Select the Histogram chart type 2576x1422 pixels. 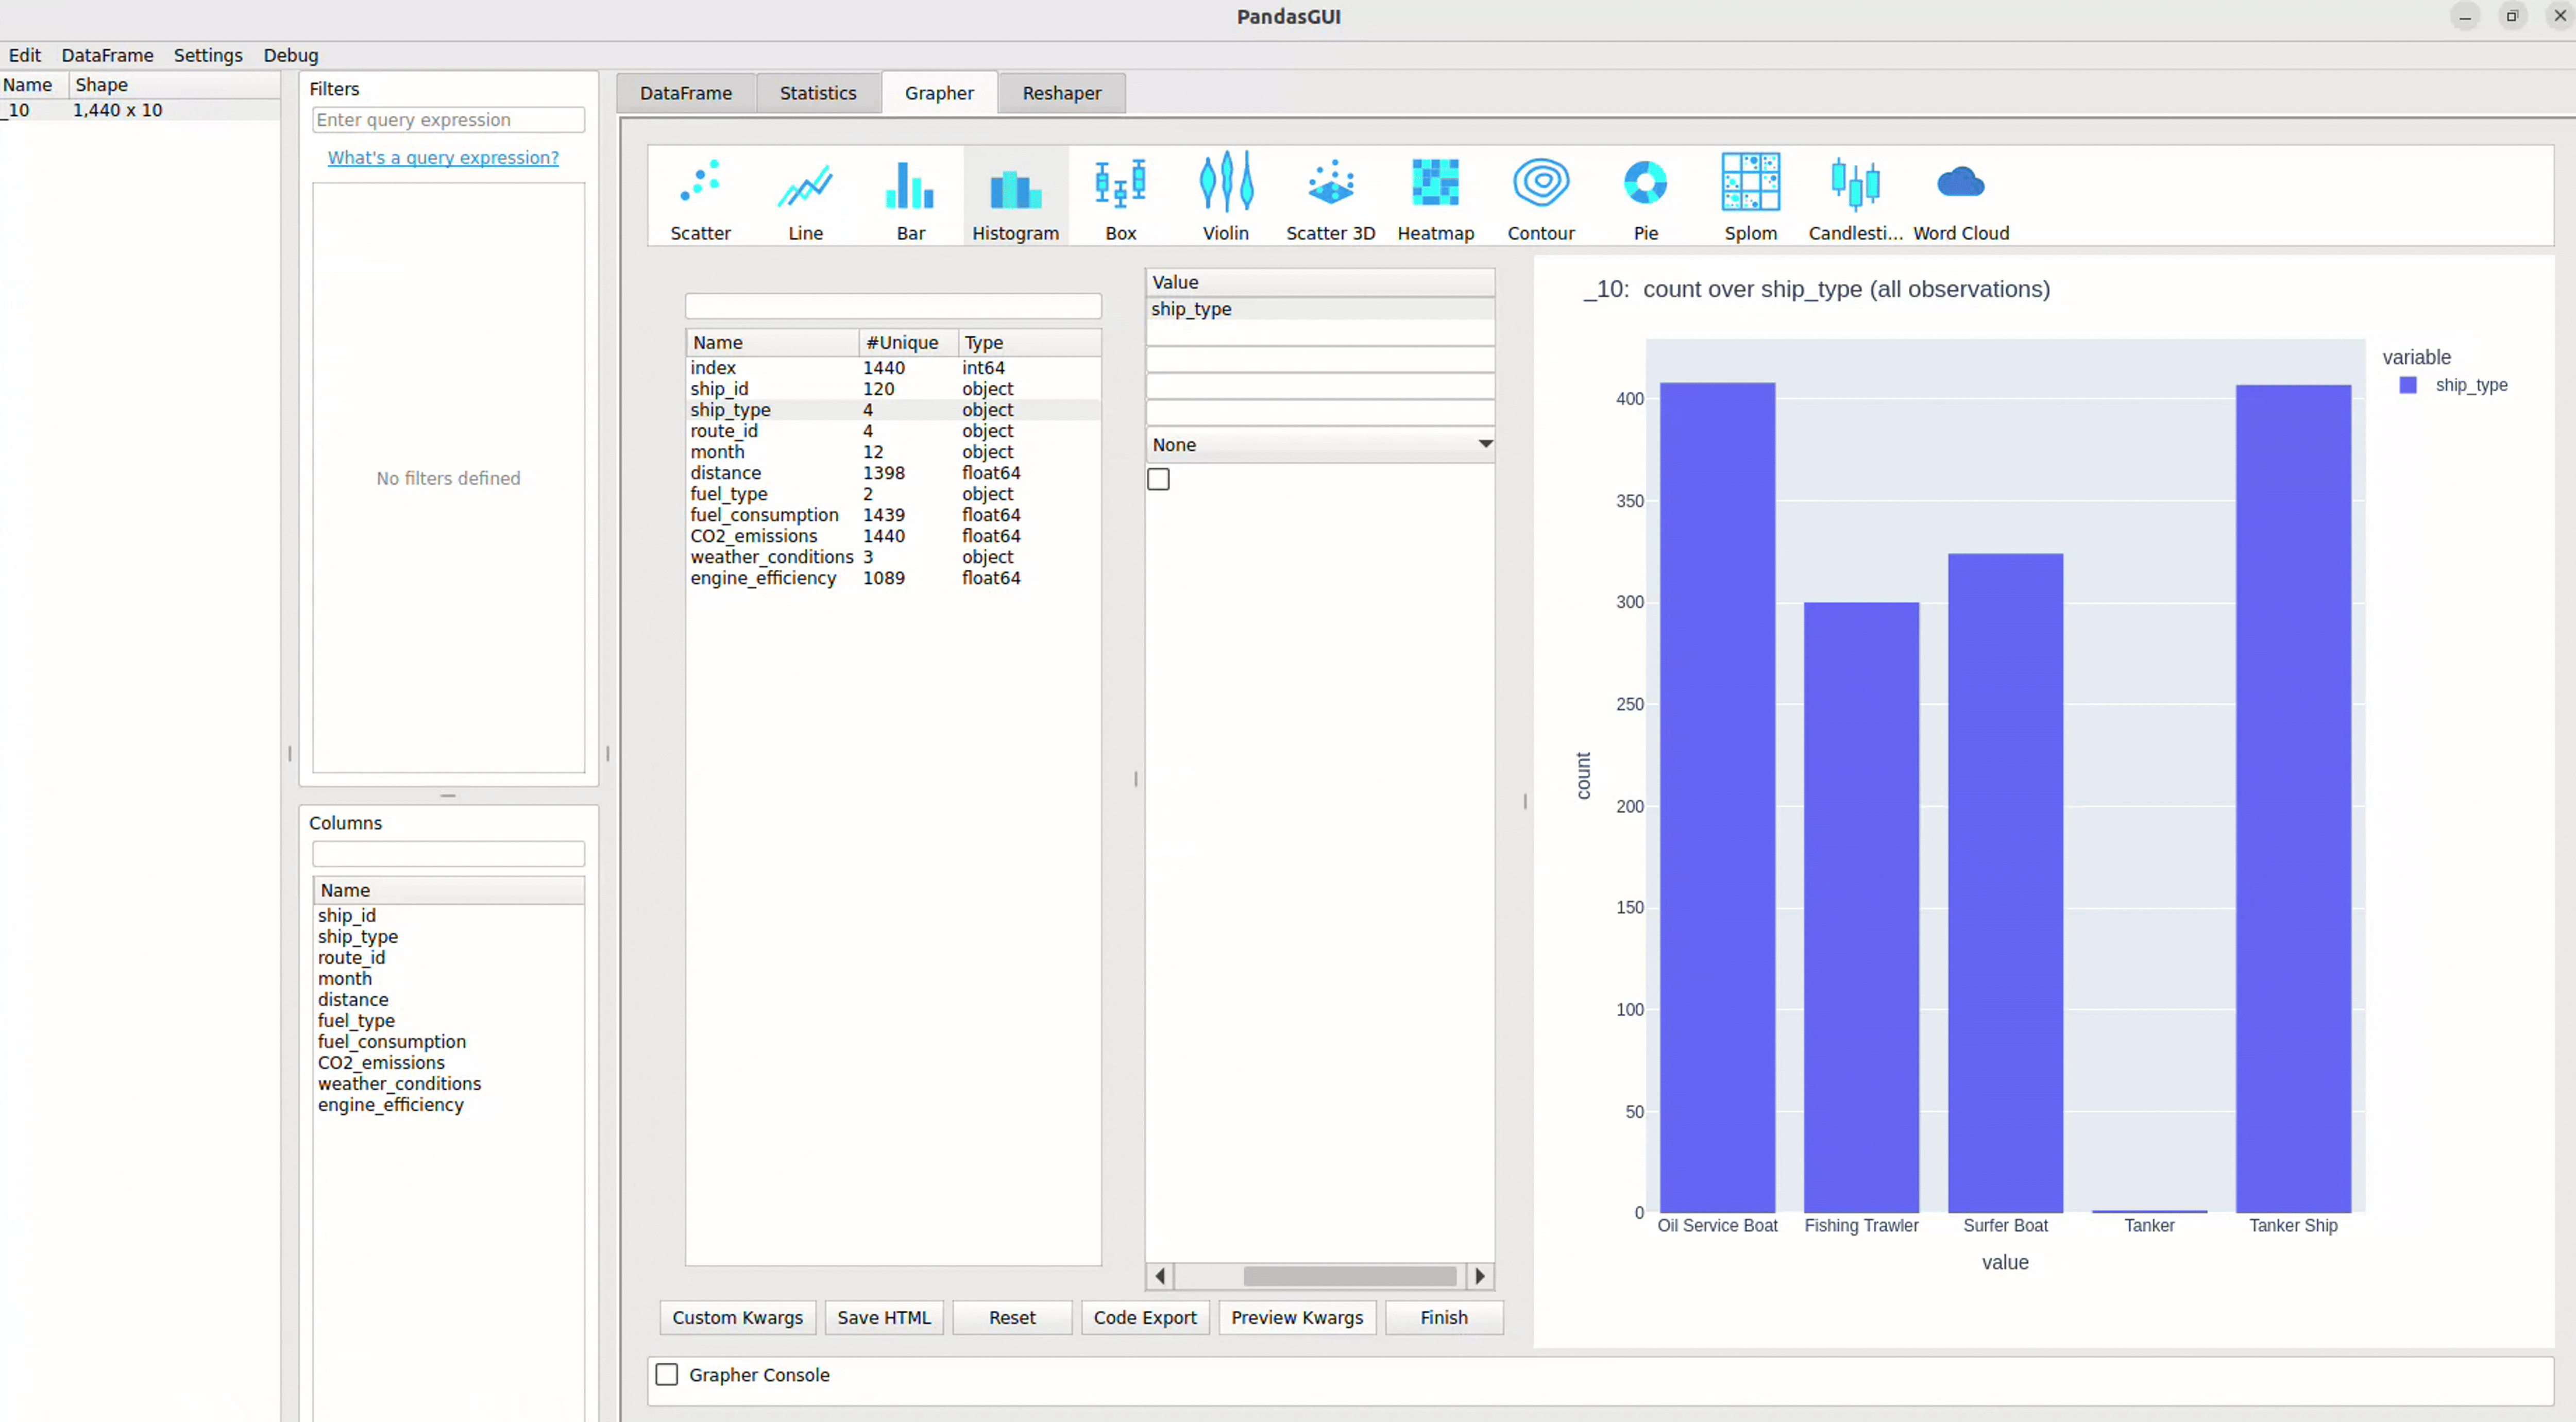point(1015,196)
